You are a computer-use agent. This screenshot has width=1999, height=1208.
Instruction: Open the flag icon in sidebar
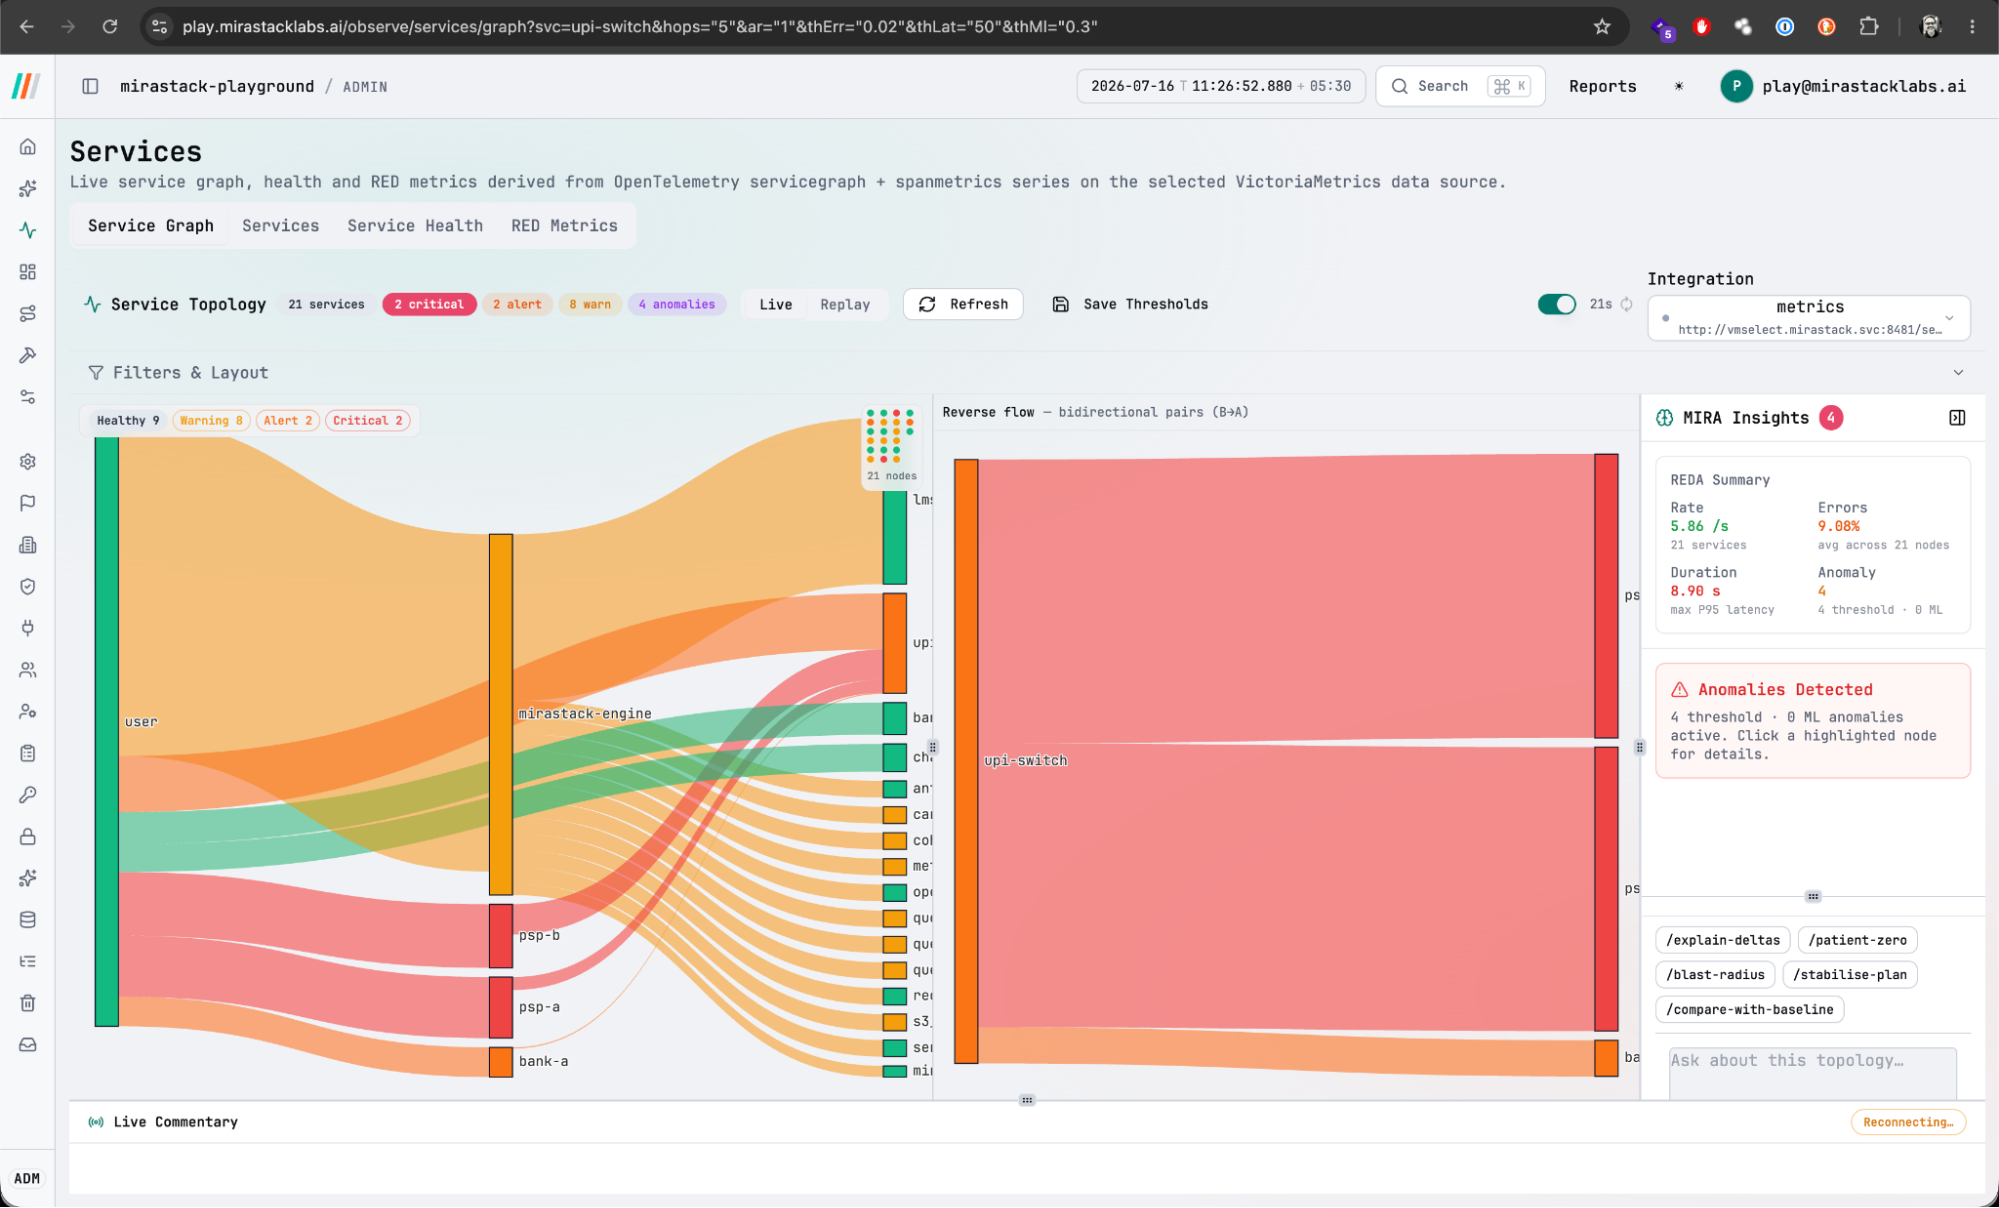28,503
